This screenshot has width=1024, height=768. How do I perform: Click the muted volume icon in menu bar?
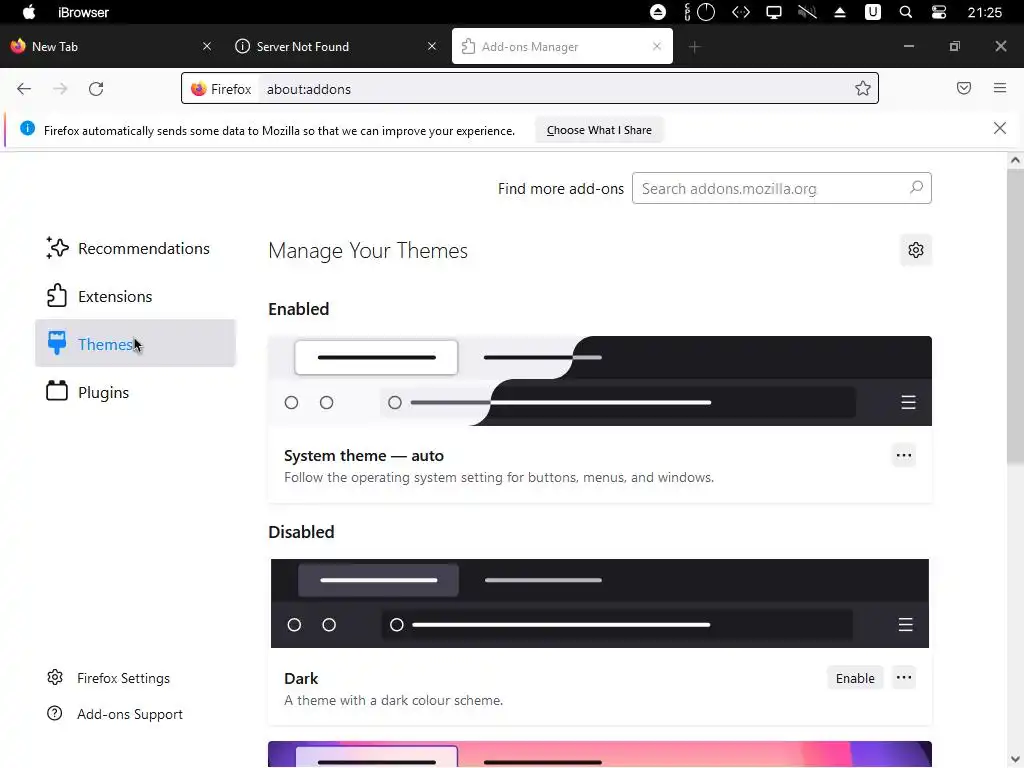pyautogui.click(x=807, y=12)
